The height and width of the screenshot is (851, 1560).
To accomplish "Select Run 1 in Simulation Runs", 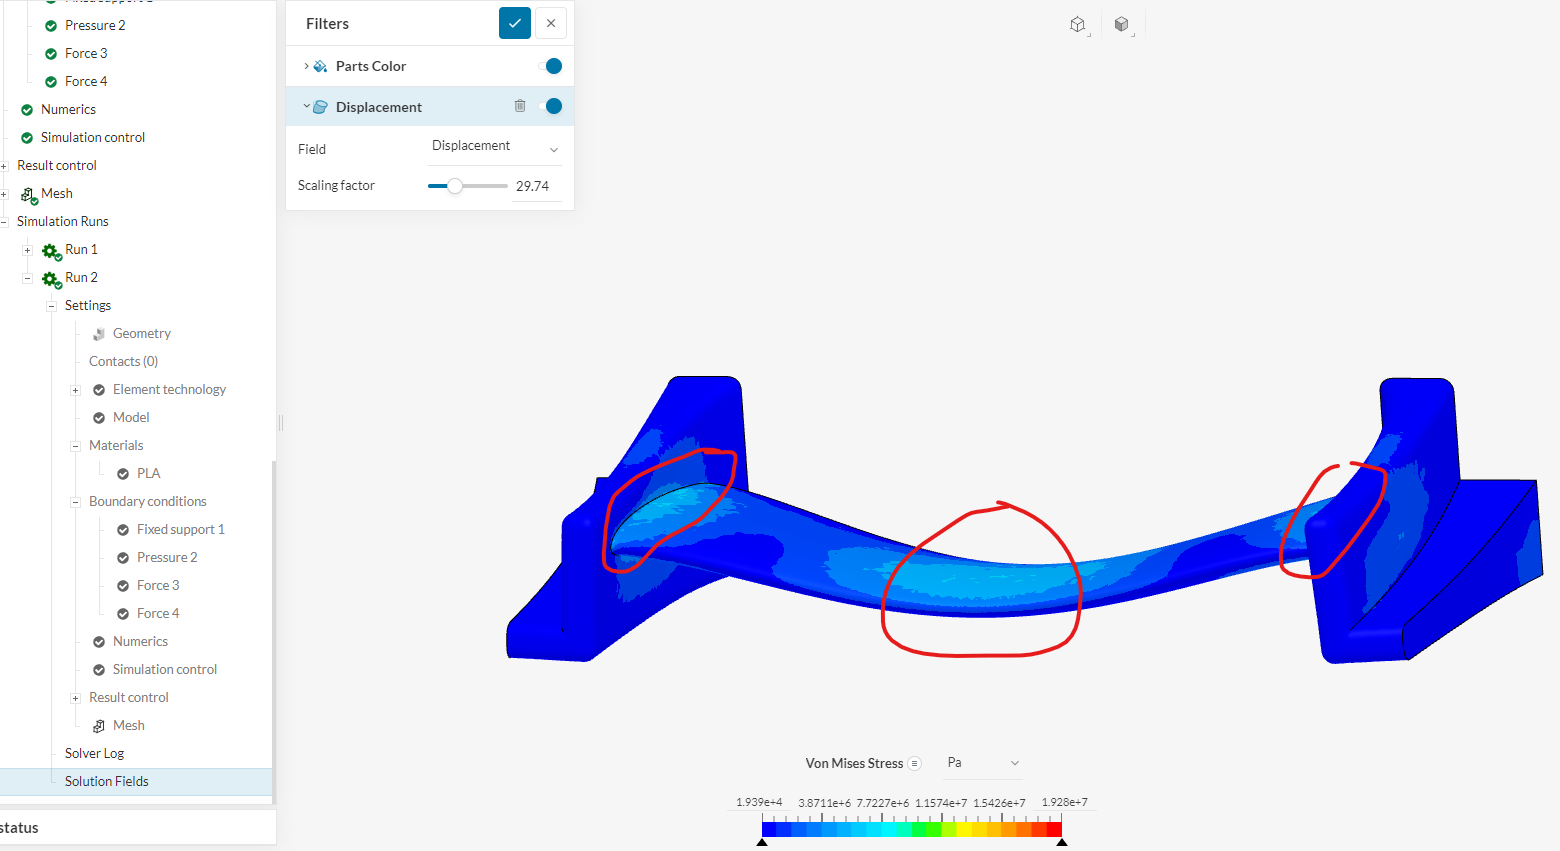I will [x=81, y=250].
